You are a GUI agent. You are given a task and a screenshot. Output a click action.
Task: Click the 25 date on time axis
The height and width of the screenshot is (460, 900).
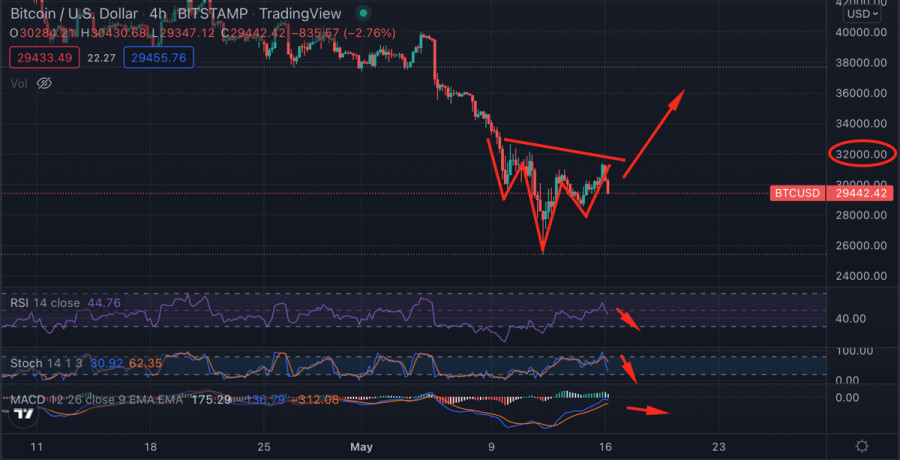tap(263, 446)
